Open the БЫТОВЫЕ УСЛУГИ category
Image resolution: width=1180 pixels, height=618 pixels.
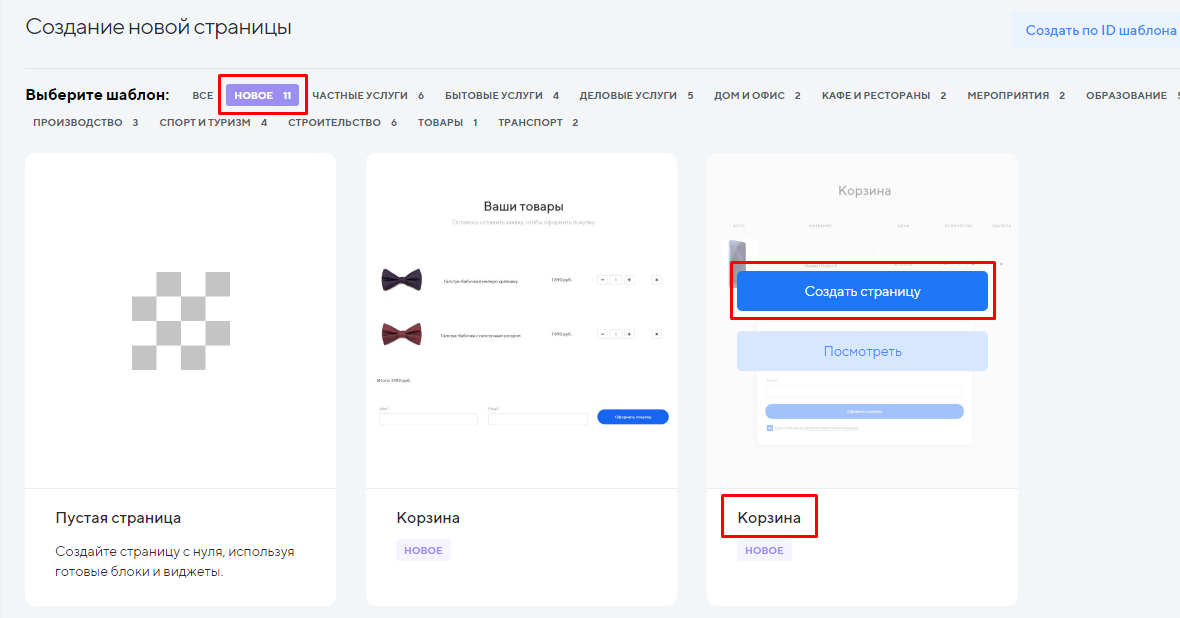pyautogui.click(x=501, y=96)
